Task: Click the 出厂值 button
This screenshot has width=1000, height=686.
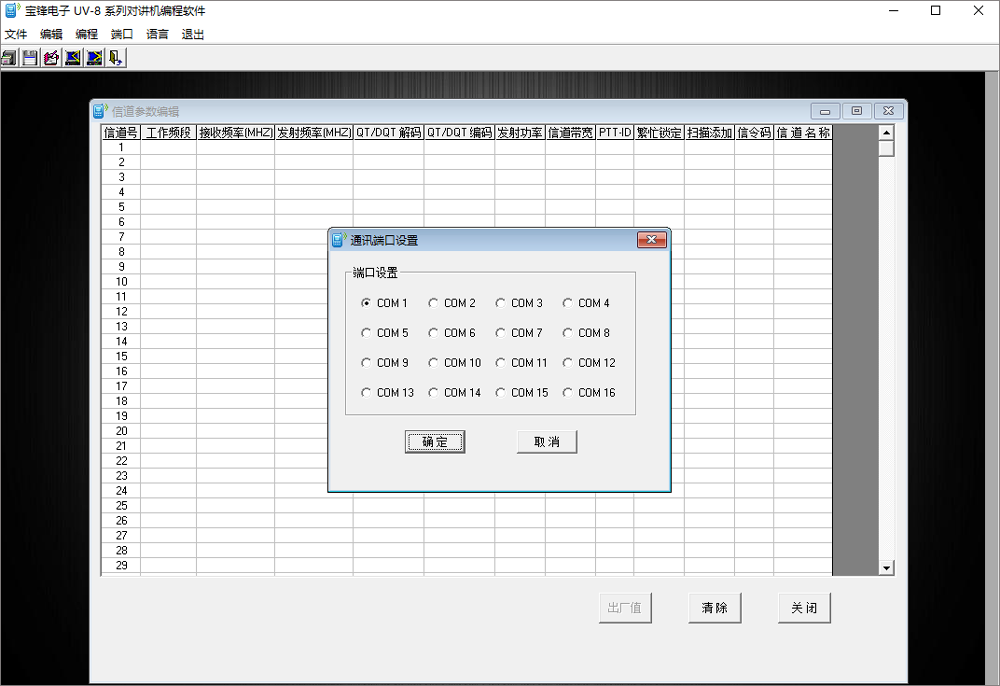Action: click(625, 608)
